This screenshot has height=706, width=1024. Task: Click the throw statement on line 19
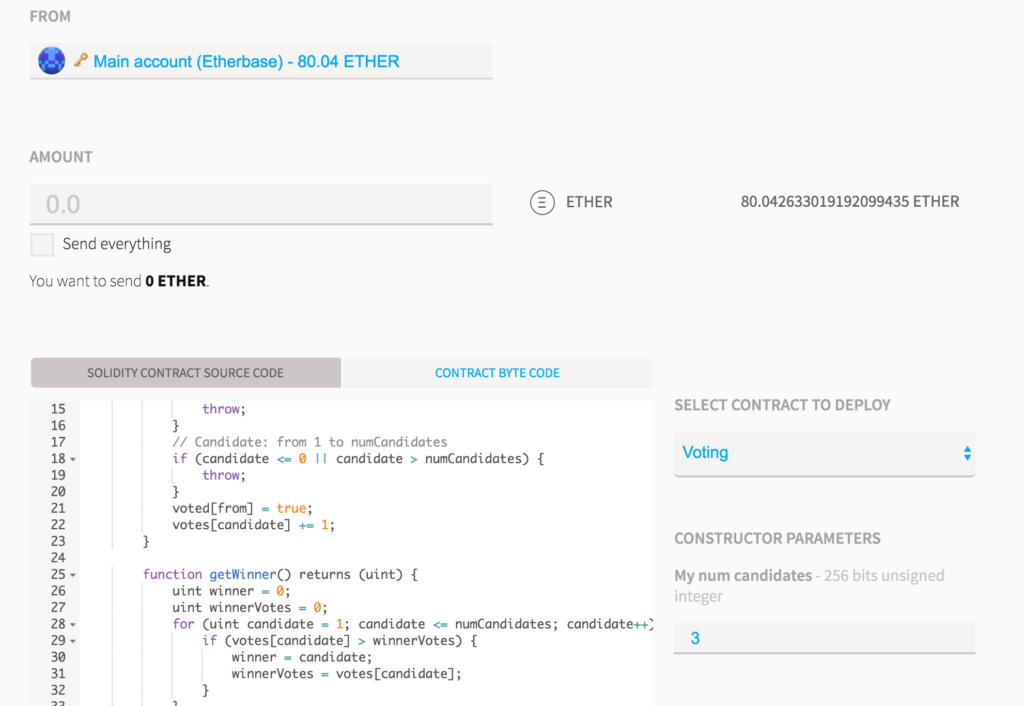pyautogui.click(x=224, y=475)
